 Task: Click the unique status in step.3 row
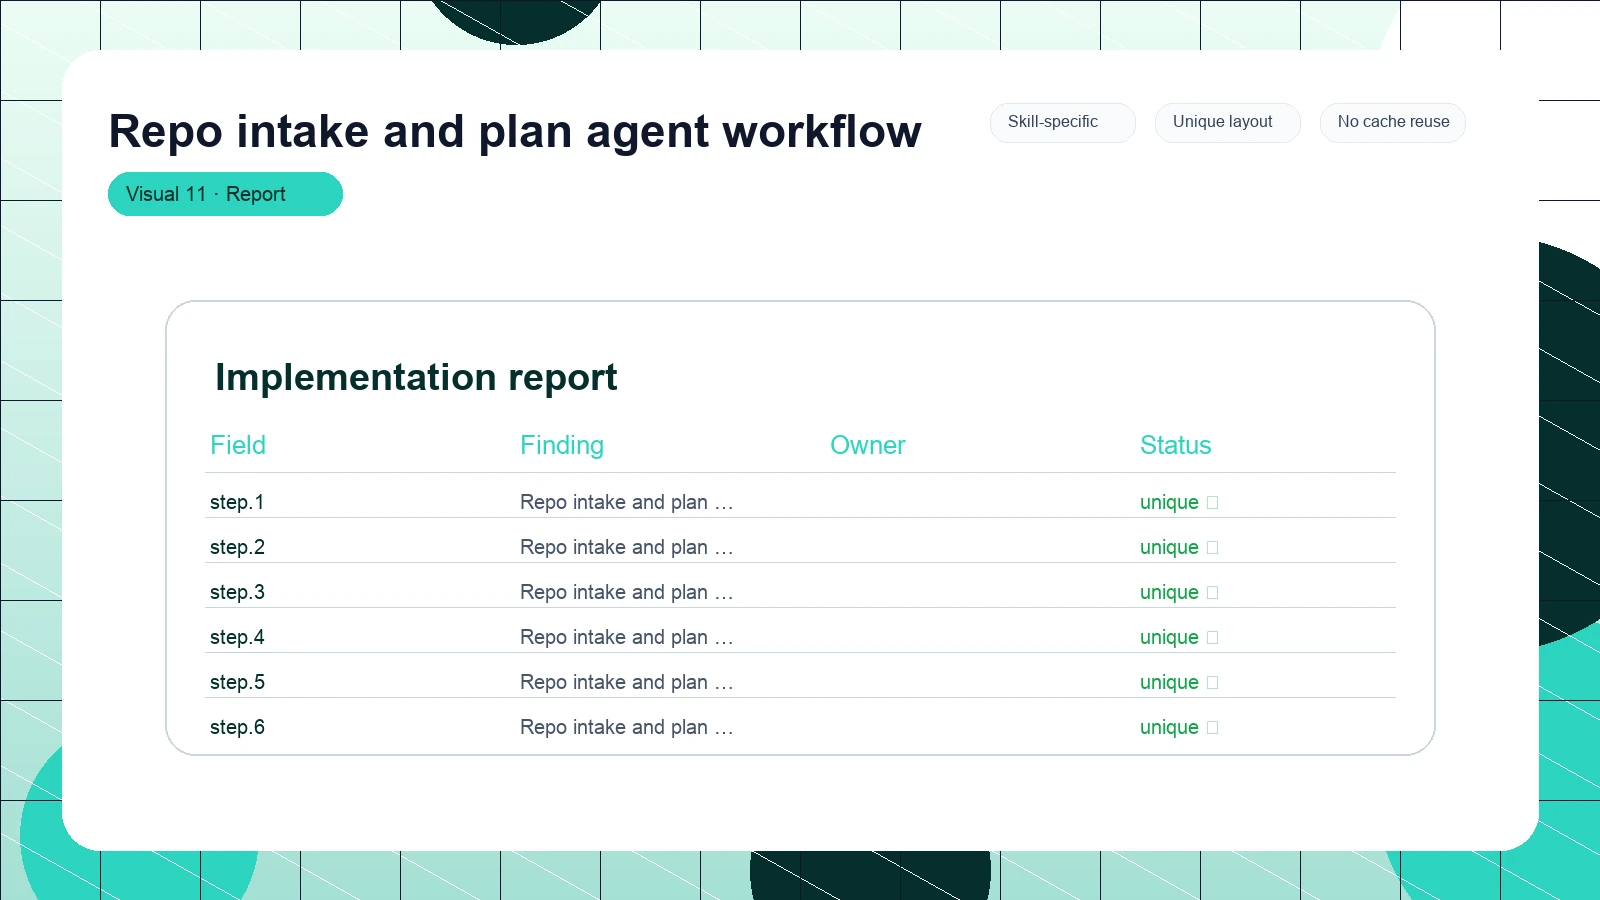[1179, 592]
